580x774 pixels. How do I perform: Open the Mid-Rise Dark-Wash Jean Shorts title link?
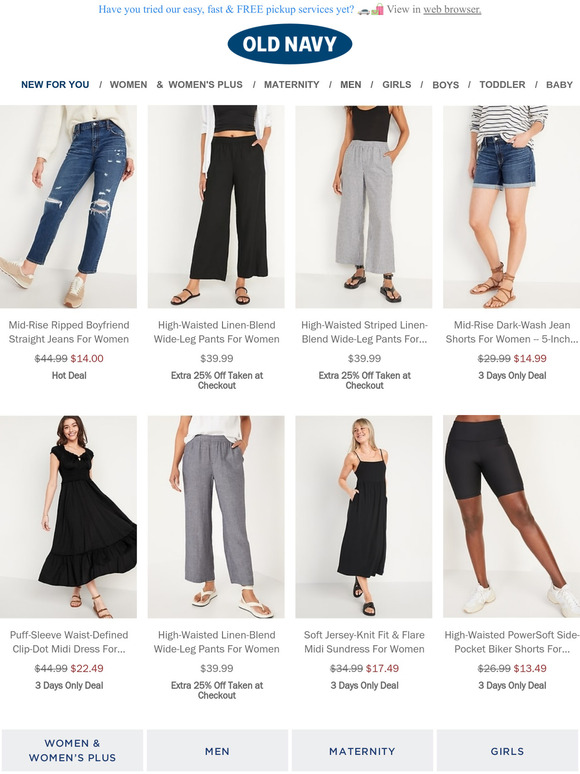pos(512,332)
